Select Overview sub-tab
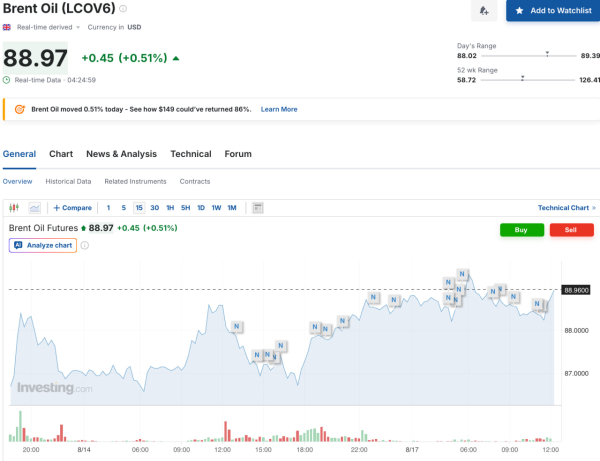Screen dimensions: 600x461 [x=18, y=181]
